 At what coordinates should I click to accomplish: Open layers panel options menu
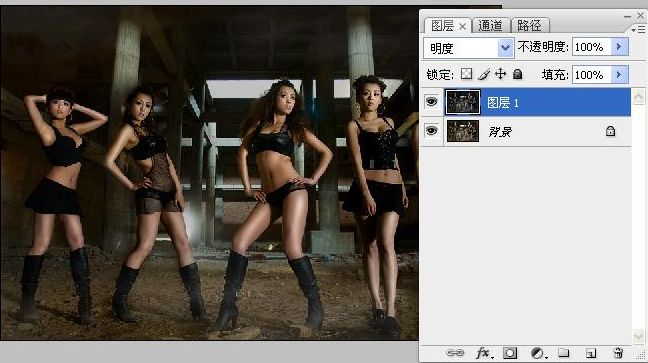pos(639,29)
